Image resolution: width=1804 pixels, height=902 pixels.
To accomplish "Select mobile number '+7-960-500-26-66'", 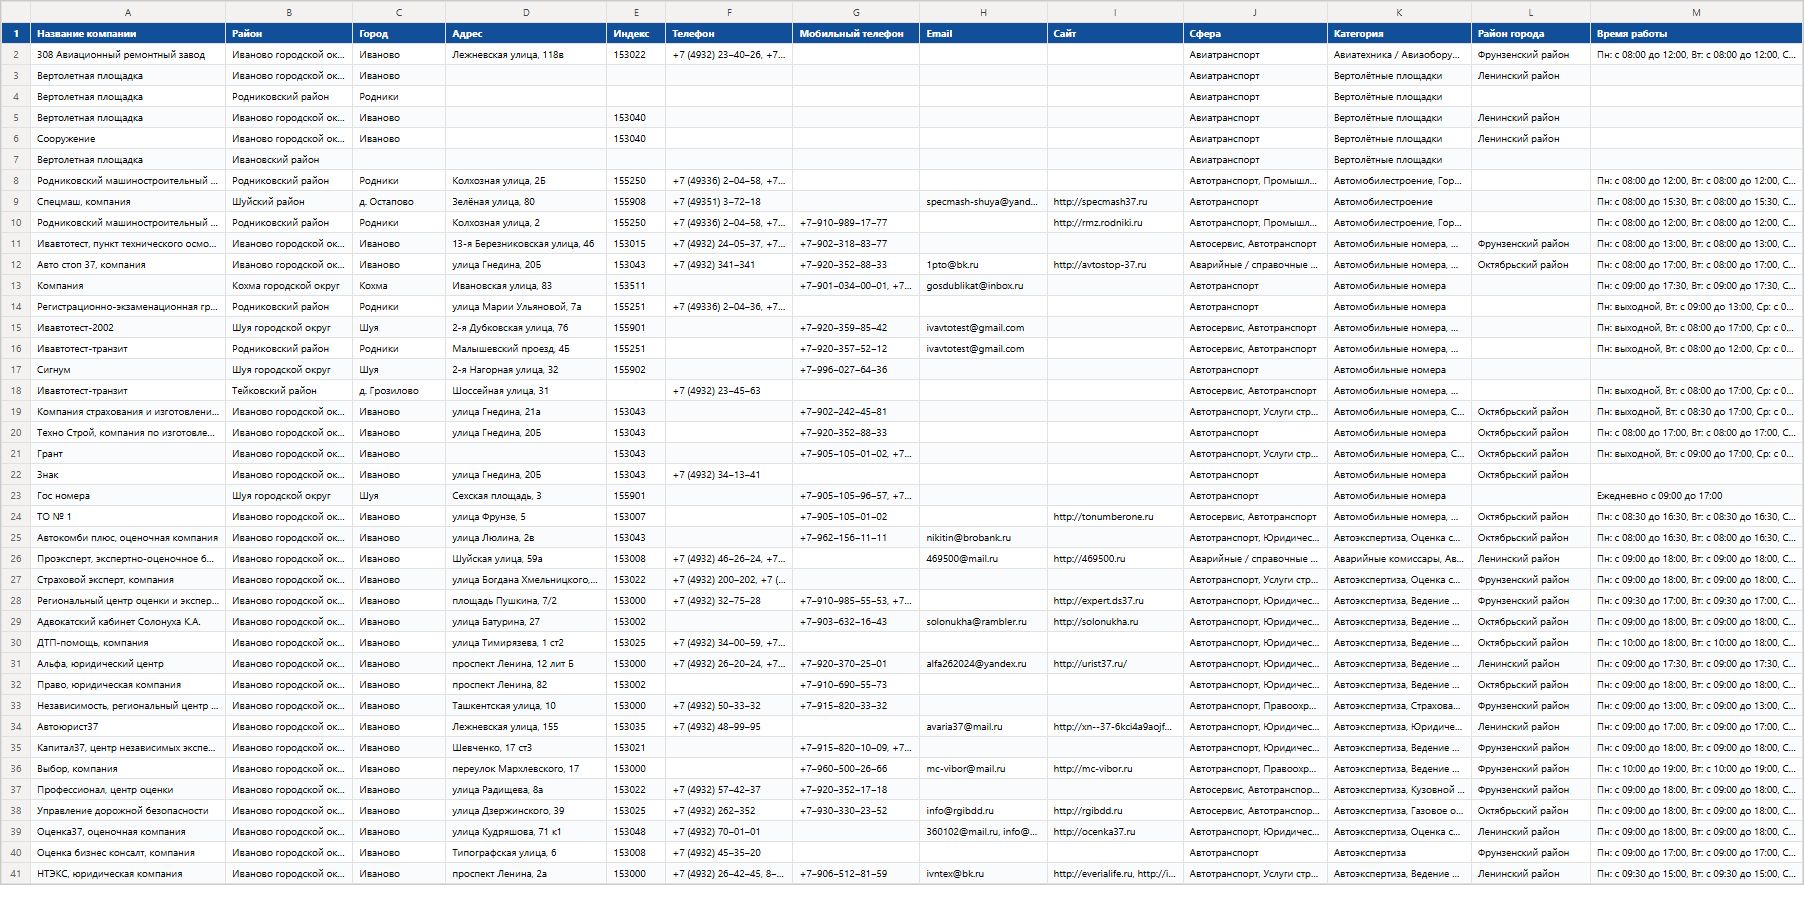I will click(856, 769).
